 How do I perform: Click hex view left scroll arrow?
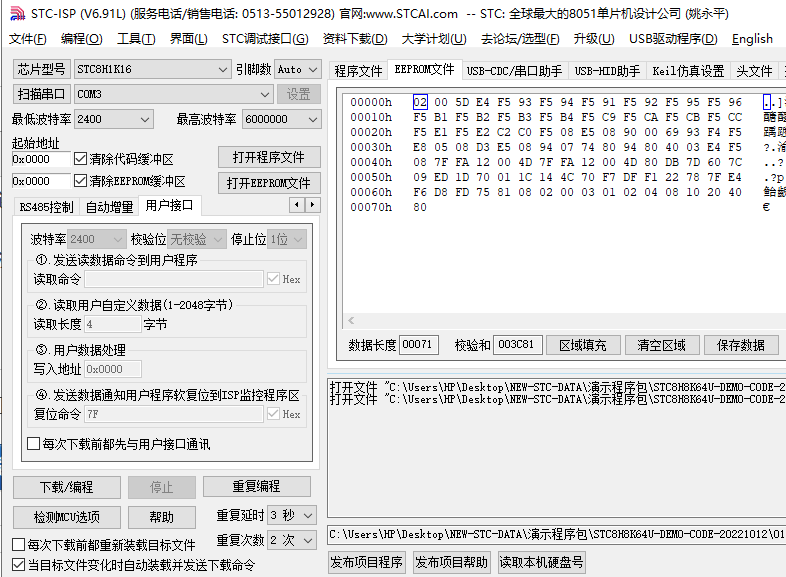[x=351, y=320]
